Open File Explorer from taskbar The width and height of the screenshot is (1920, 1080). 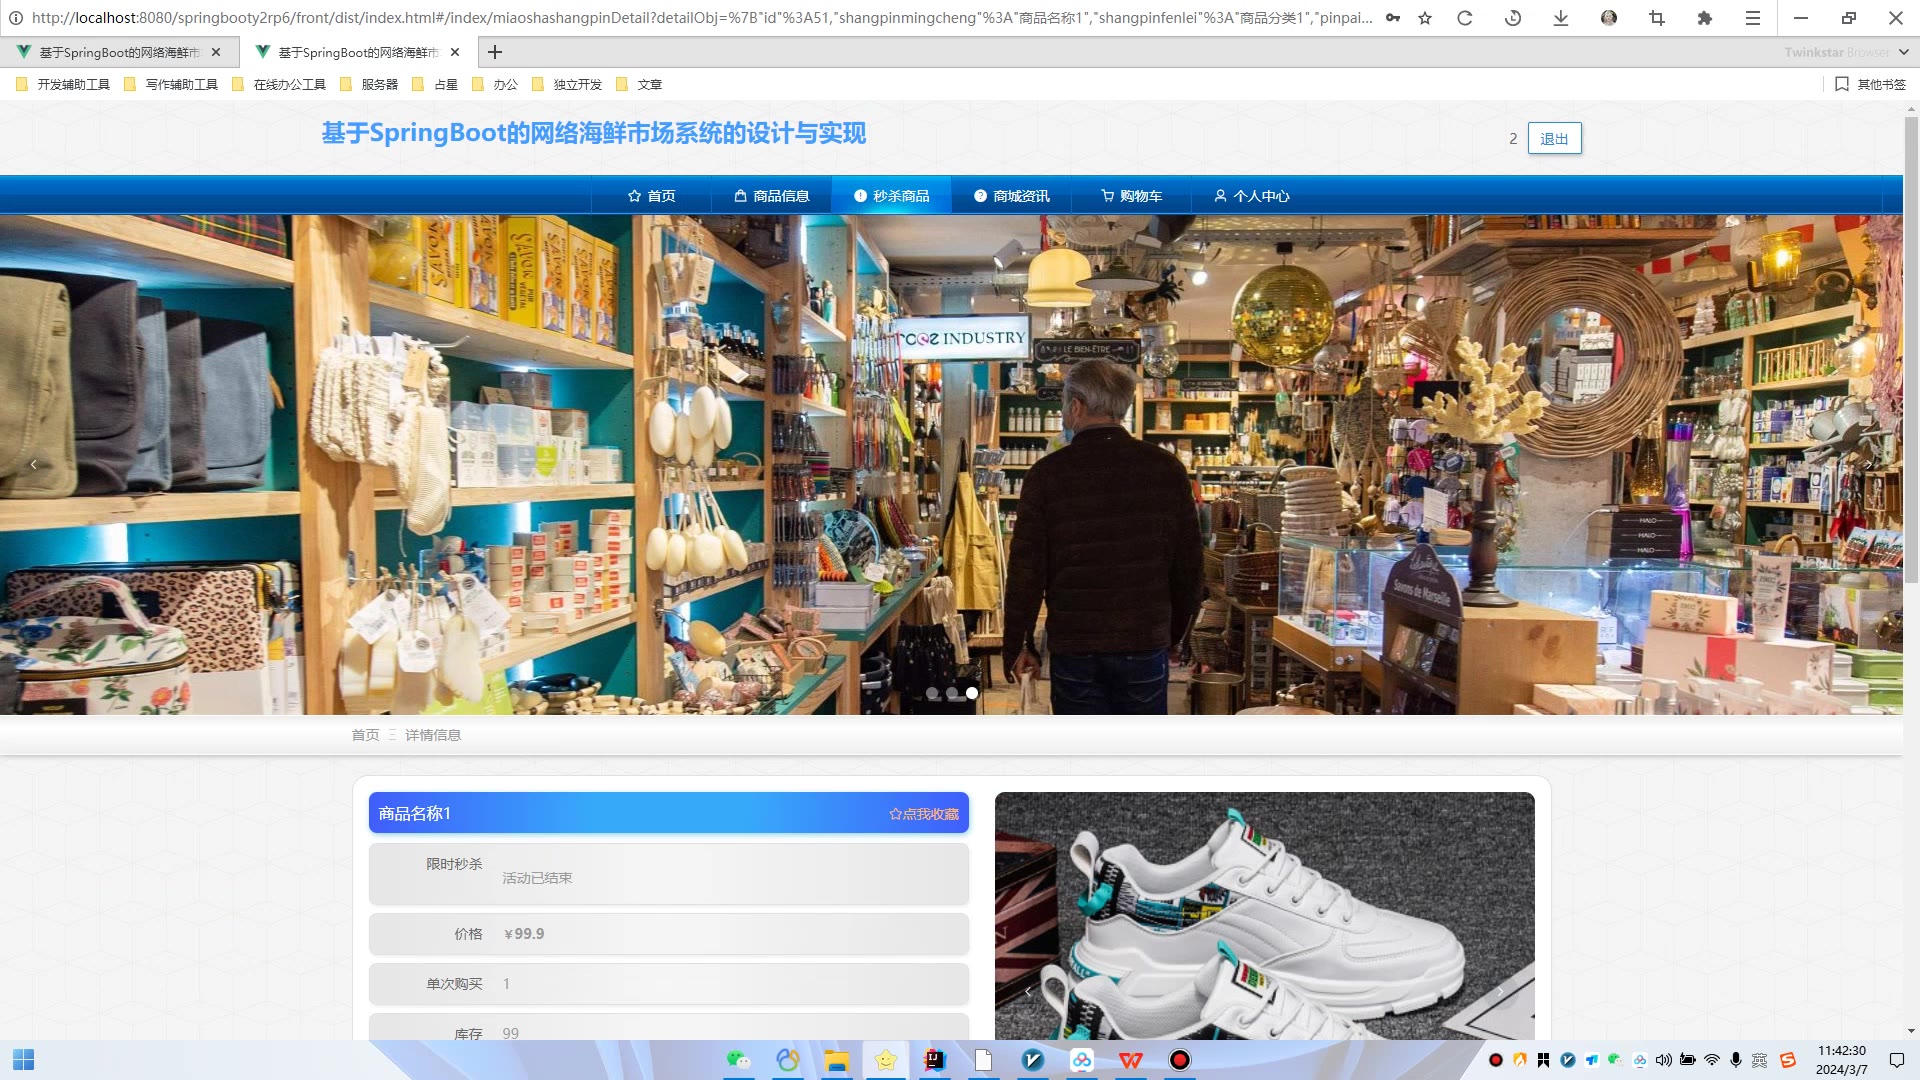pos(836,1060)
